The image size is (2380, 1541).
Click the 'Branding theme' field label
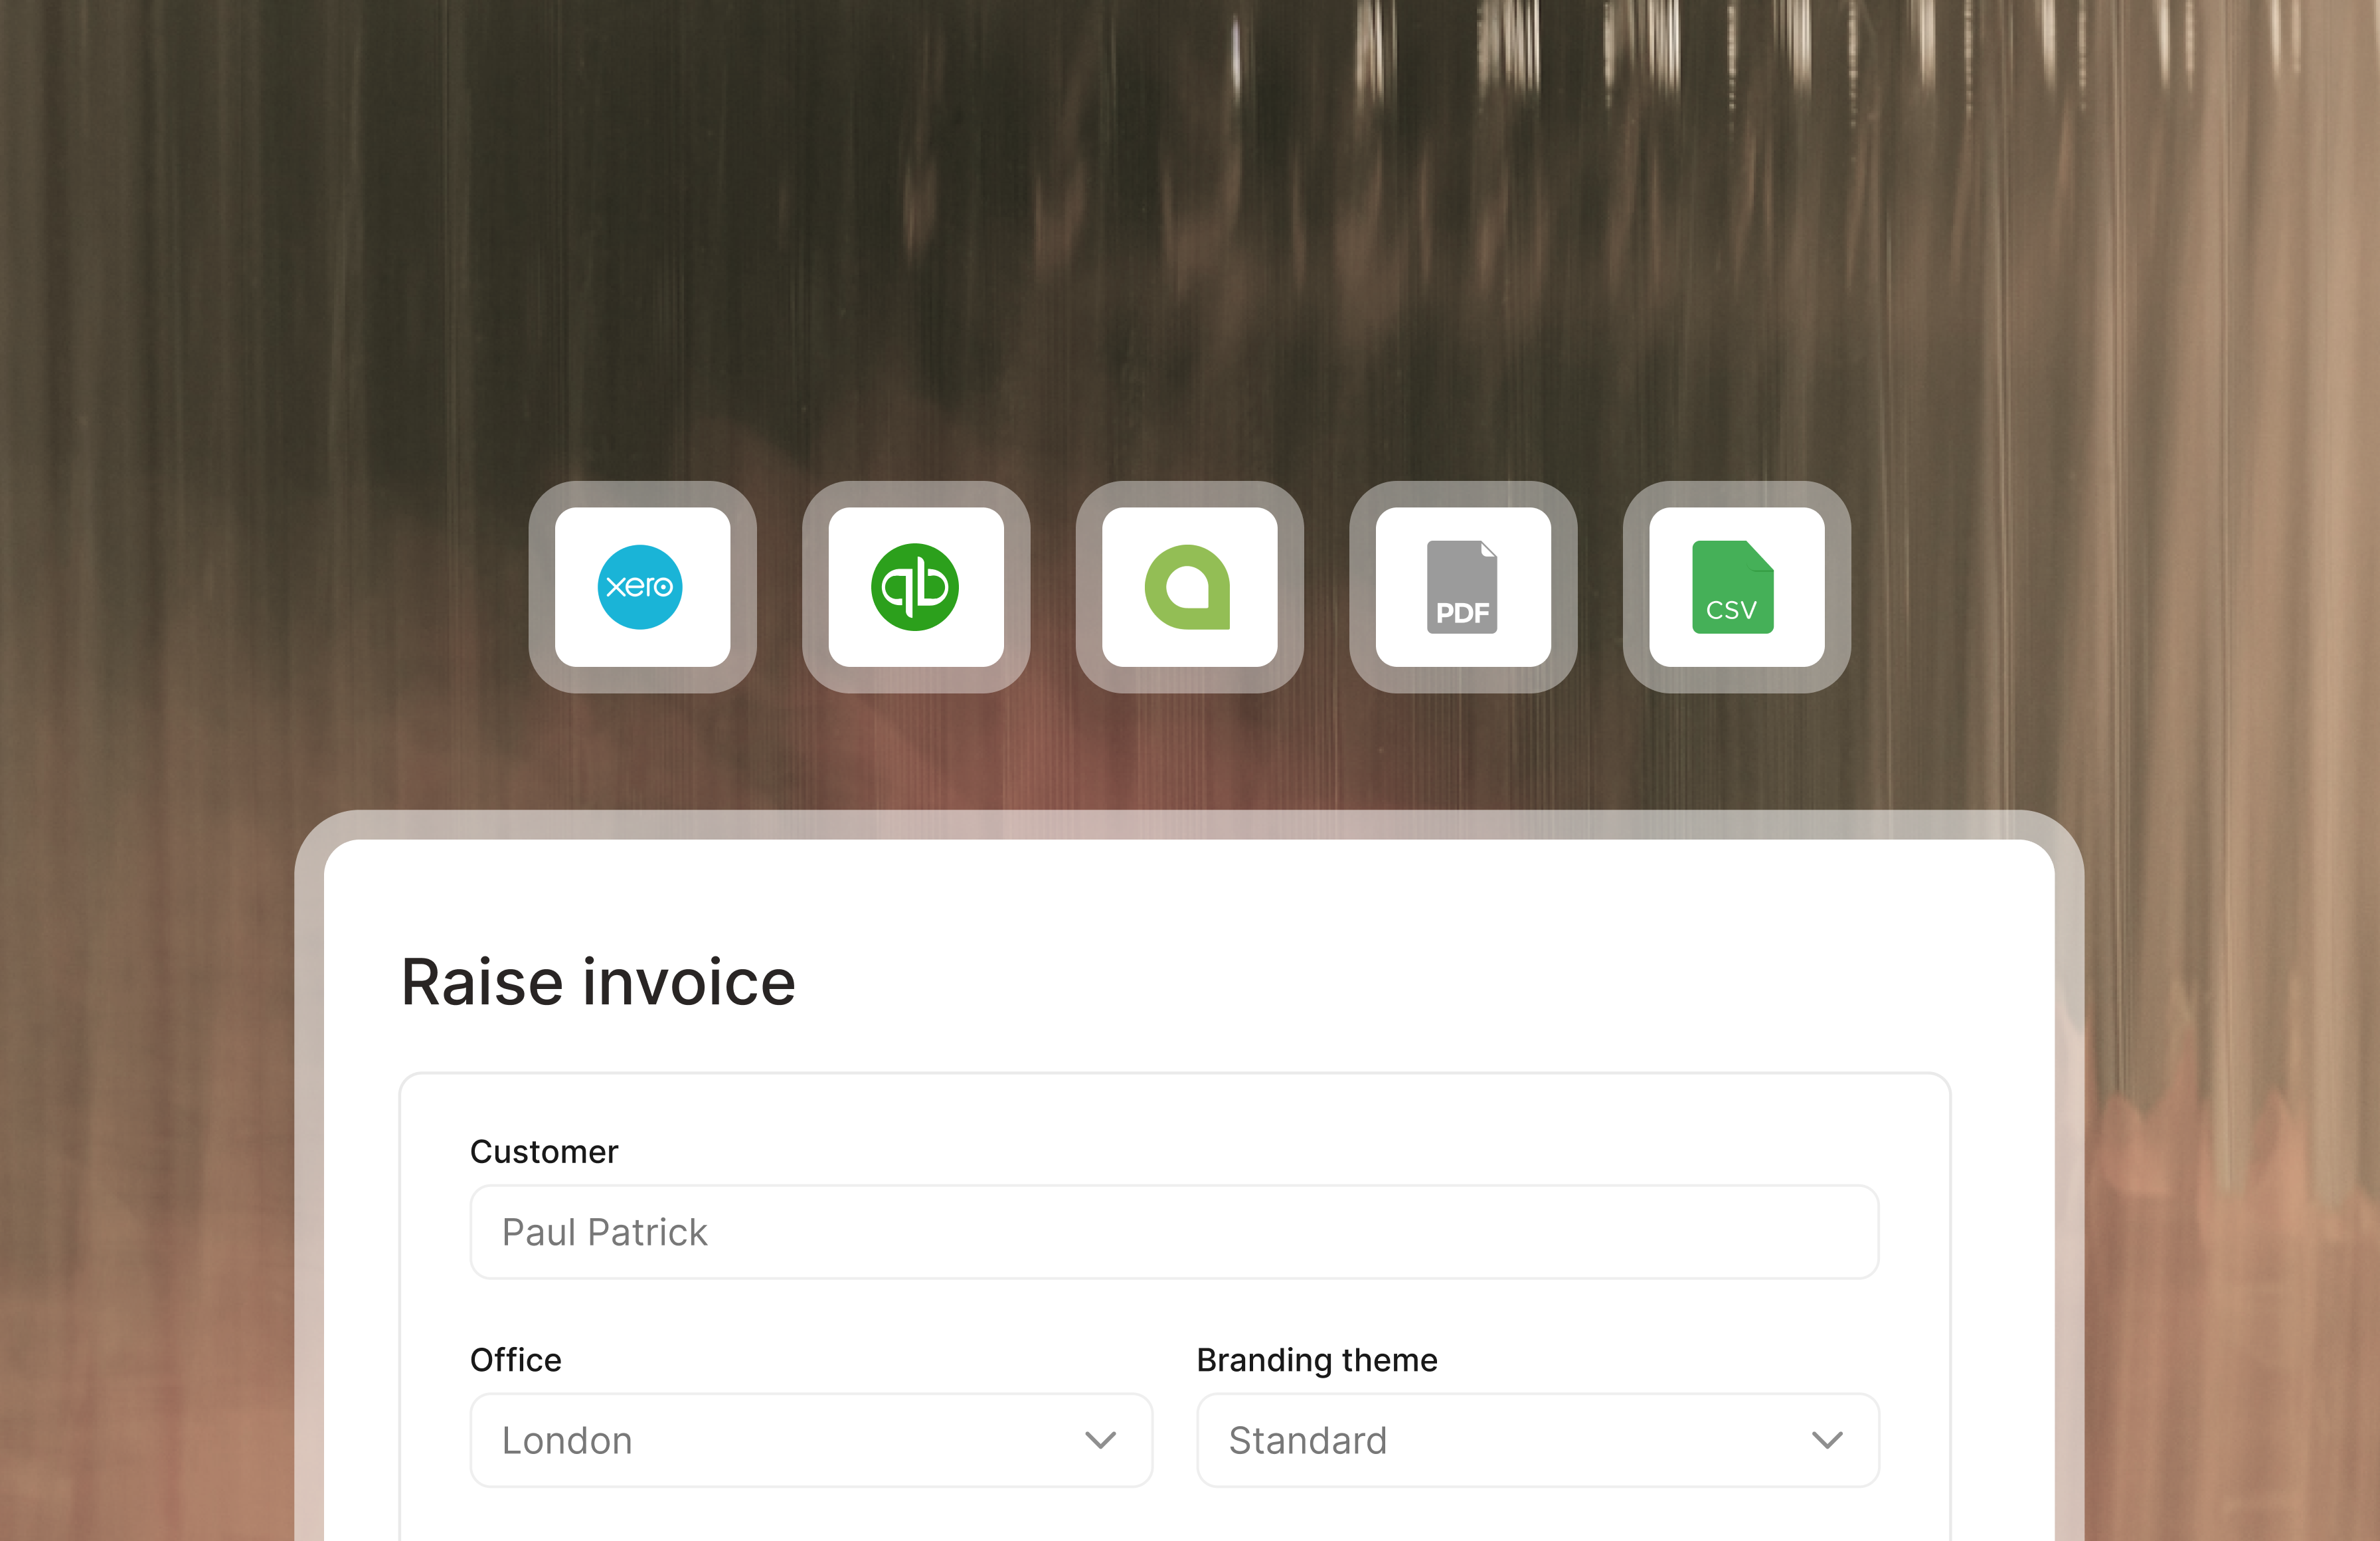click(1317, 1360)
